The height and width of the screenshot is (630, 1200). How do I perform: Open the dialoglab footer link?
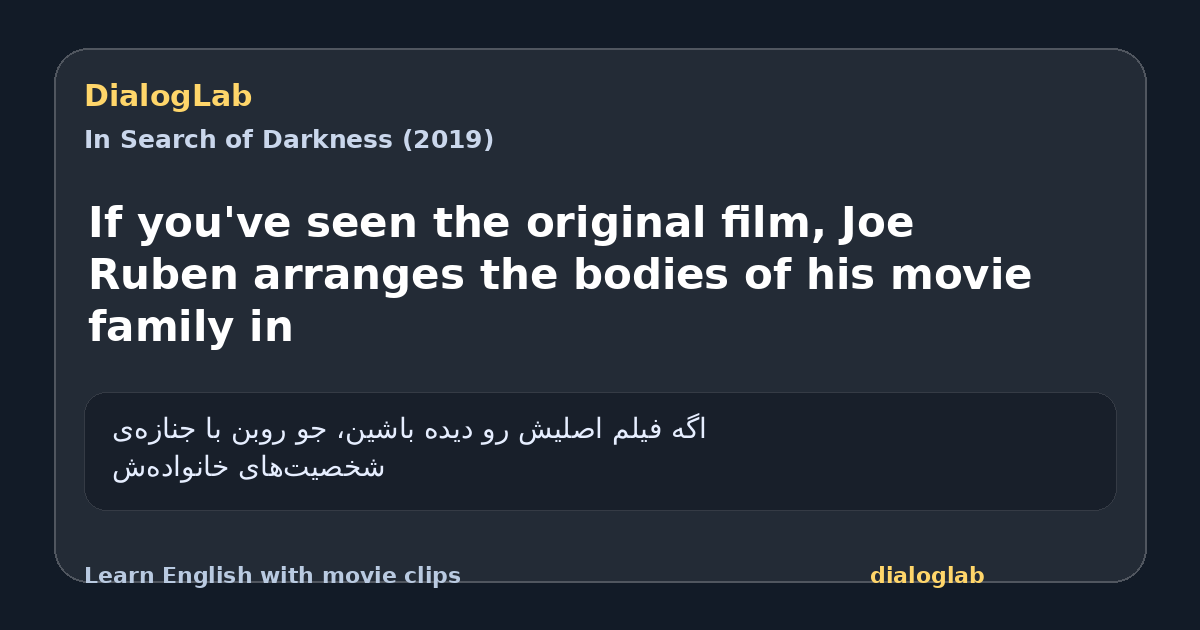tap(927, 576)
